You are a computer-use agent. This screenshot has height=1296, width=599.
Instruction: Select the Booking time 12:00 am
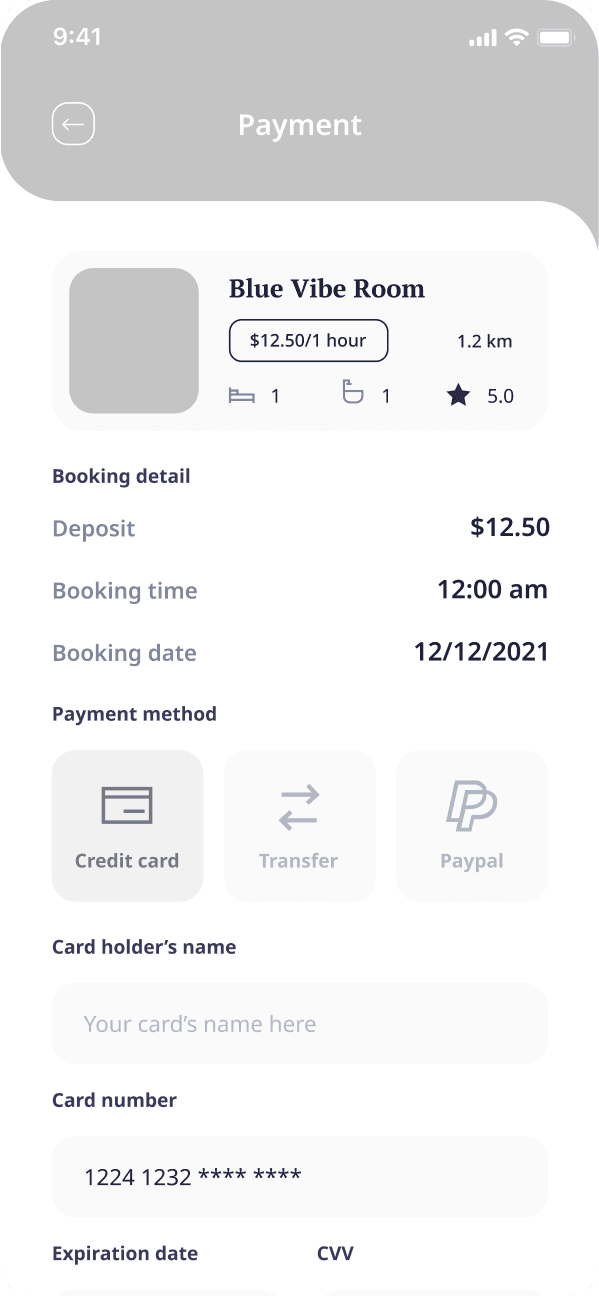click(493, 589)
